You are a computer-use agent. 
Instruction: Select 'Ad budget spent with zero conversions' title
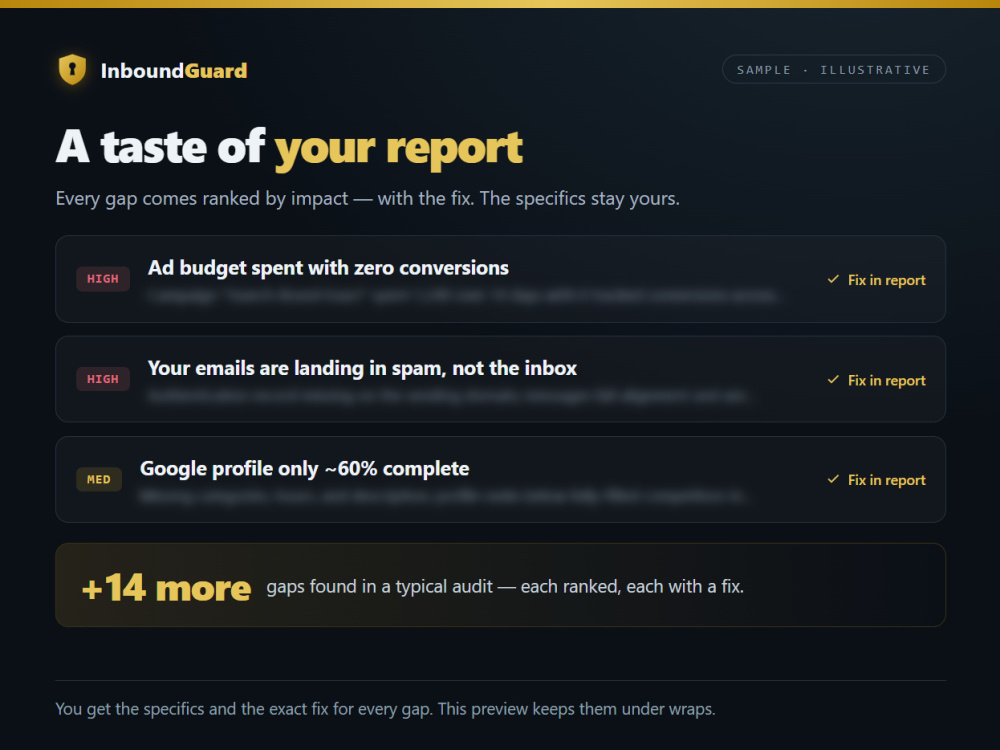pyautogui.click(x=328, y=268)
